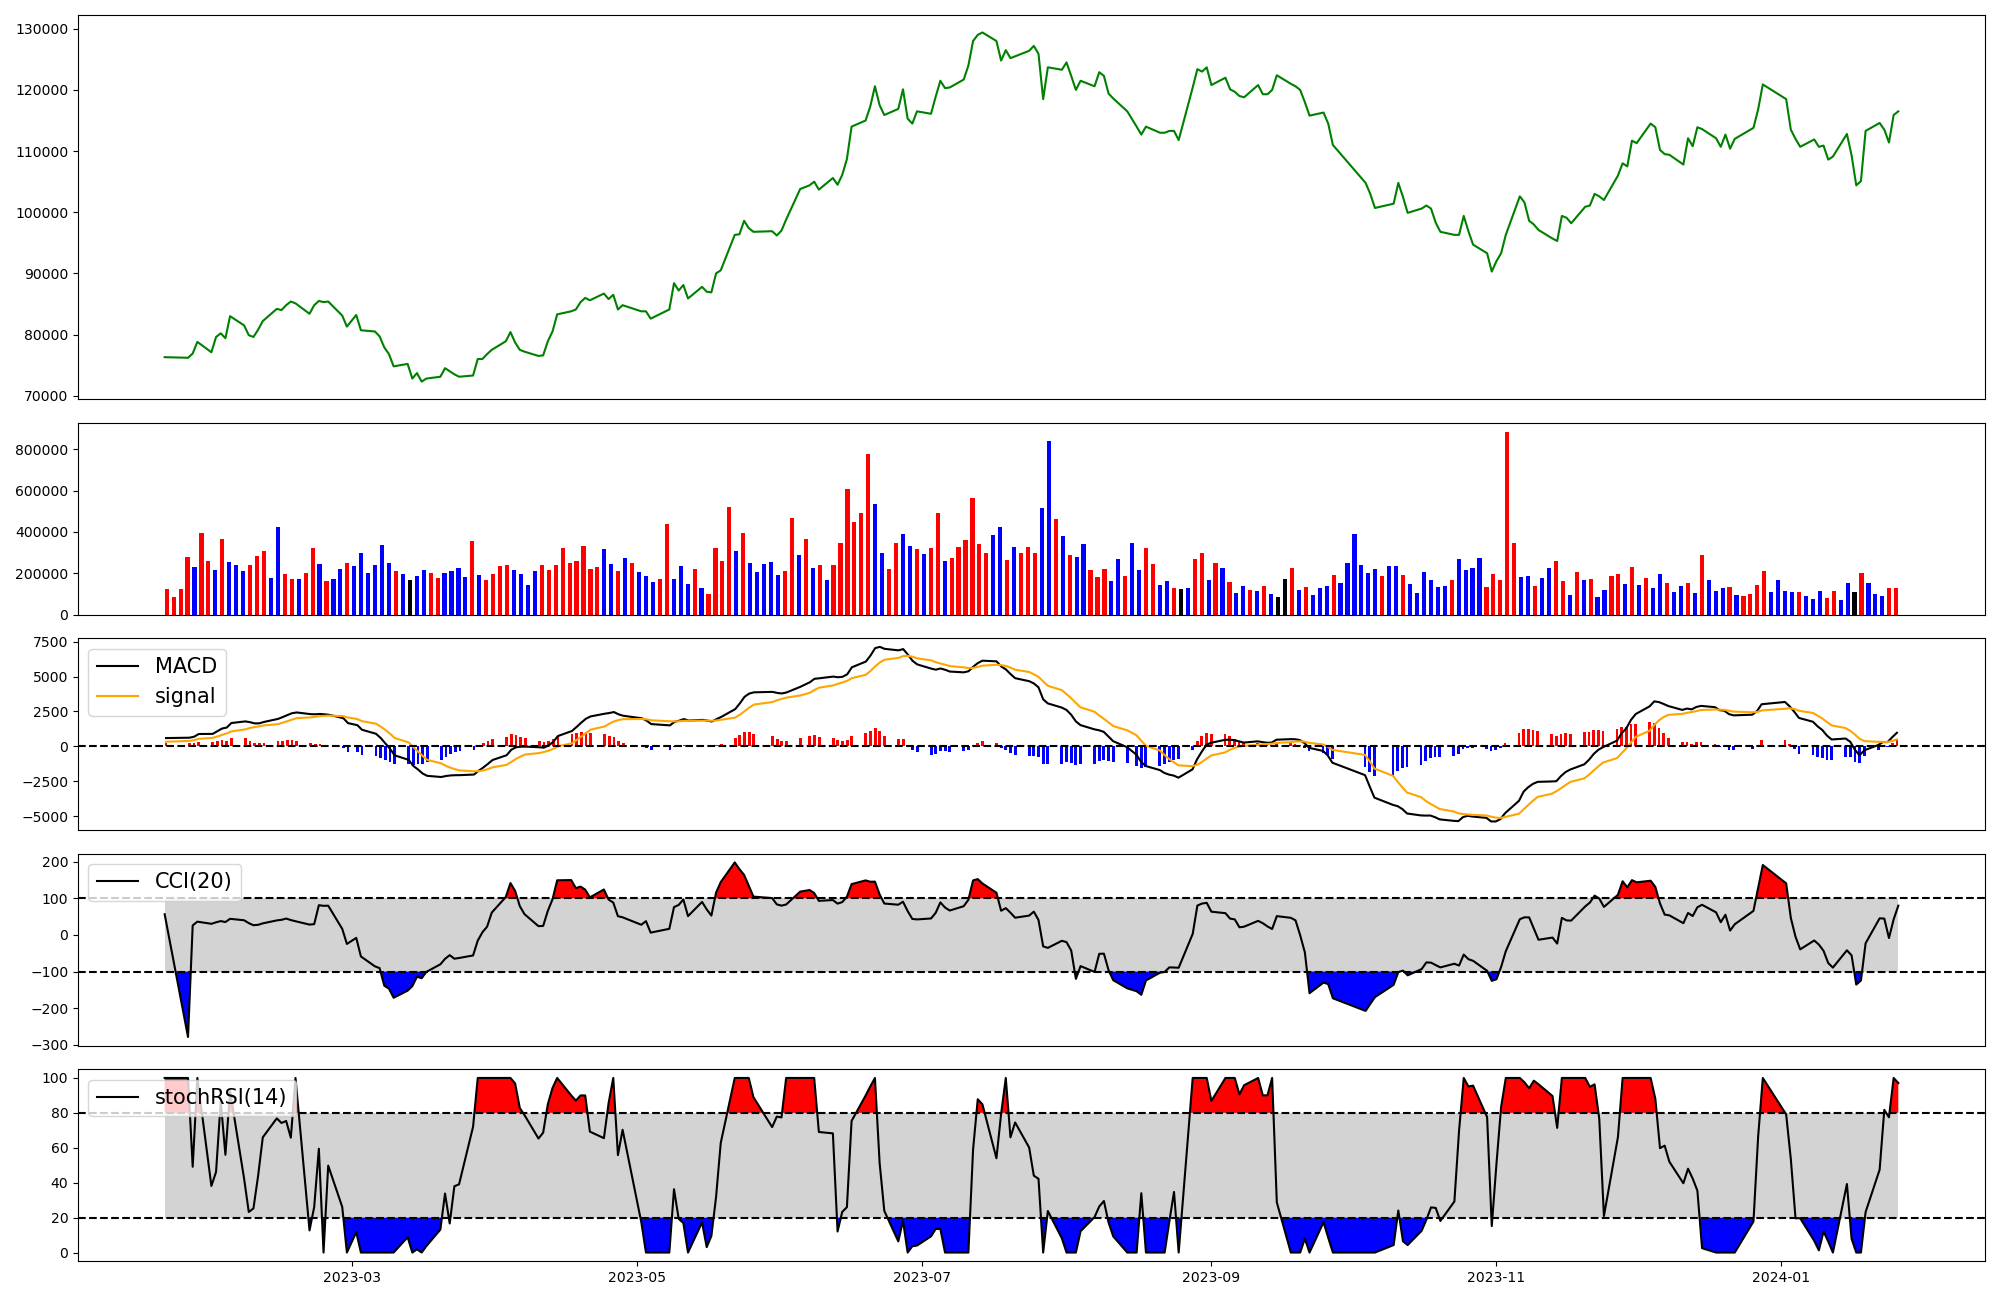Click the 130000 price axis label
This screenshot has width=2000, height=1300.
point(42,29)
